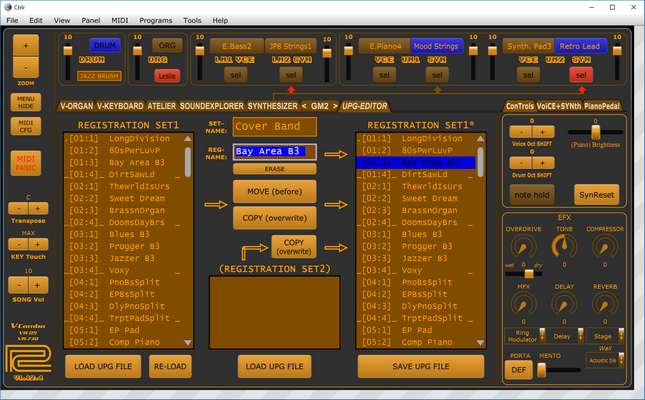Screen dimensions: 645x400
Task: Switch to the SOUNDEXPLORER tab
Action: click(211, 106)
